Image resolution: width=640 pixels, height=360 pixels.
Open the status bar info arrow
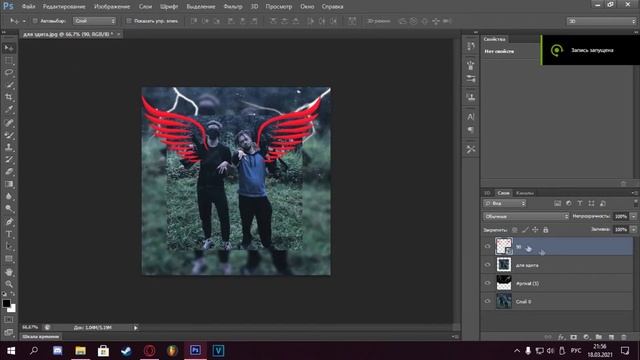(136, 327)
